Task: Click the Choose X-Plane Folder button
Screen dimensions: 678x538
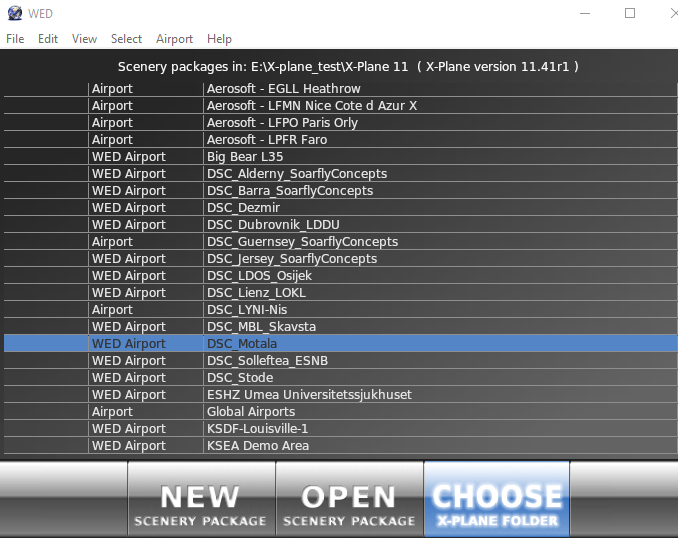Action: [497, 499]
